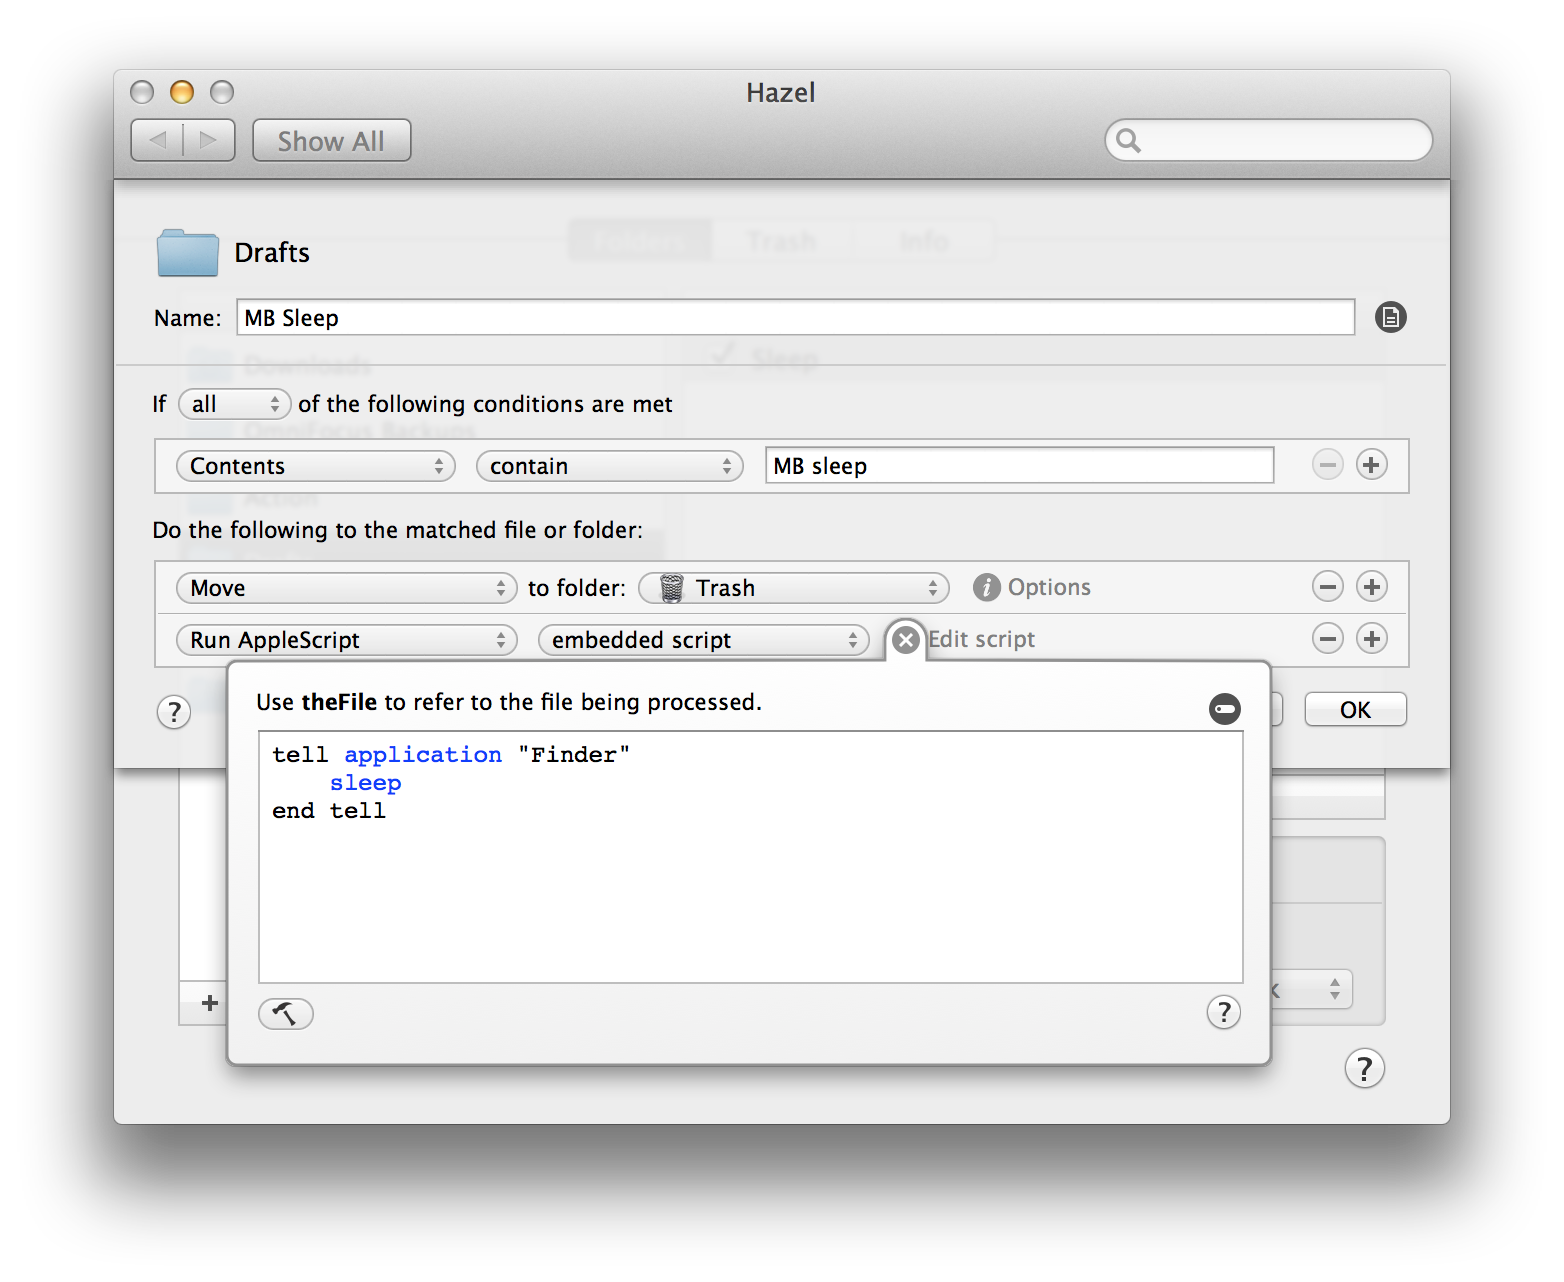Click the dark round button in script popover

(1224, 709)
